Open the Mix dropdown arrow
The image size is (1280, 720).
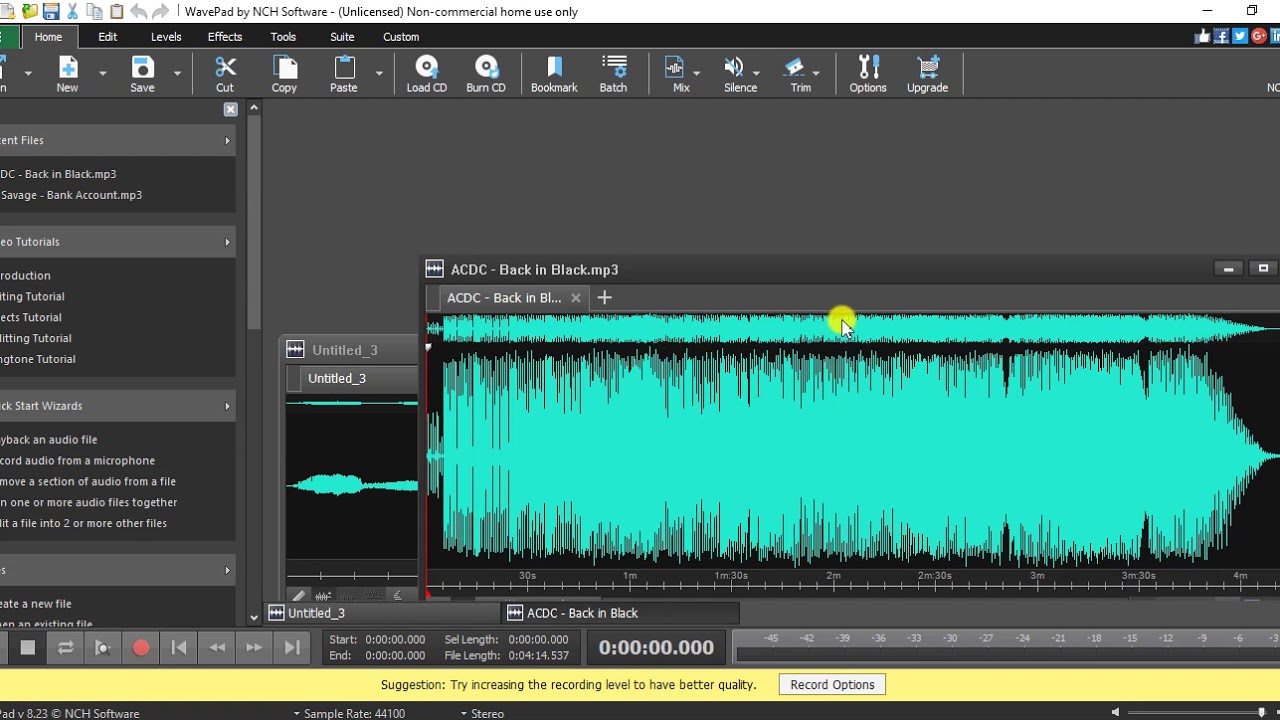pos(697,73)
